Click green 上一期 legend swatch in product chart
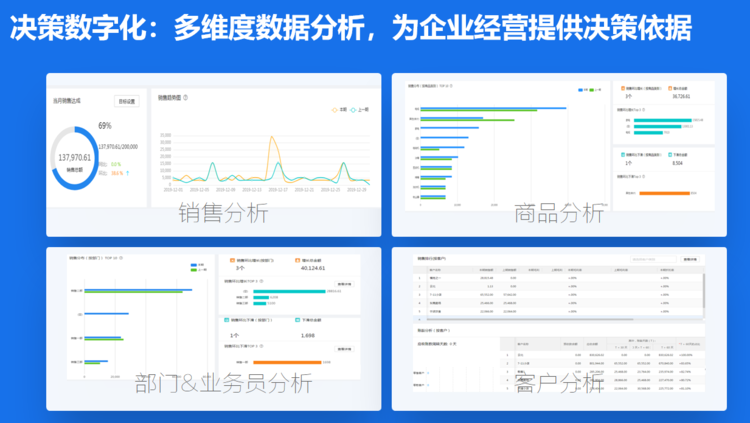 click(594, 90)
